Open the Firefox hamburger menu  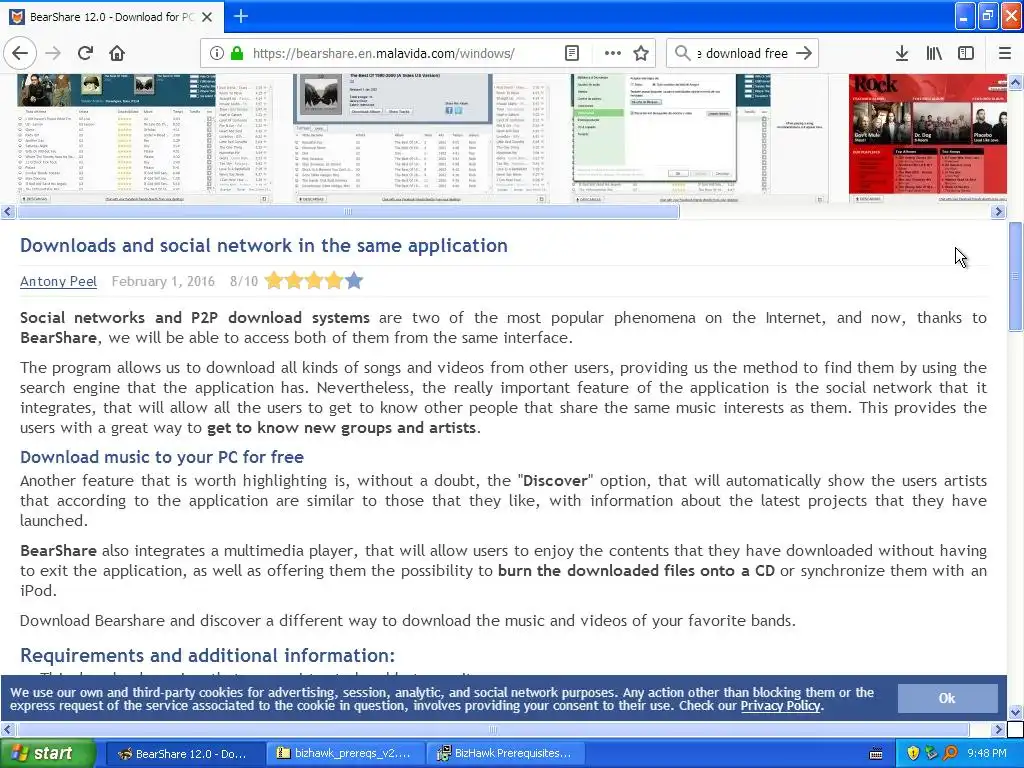tap(1005, 53)
